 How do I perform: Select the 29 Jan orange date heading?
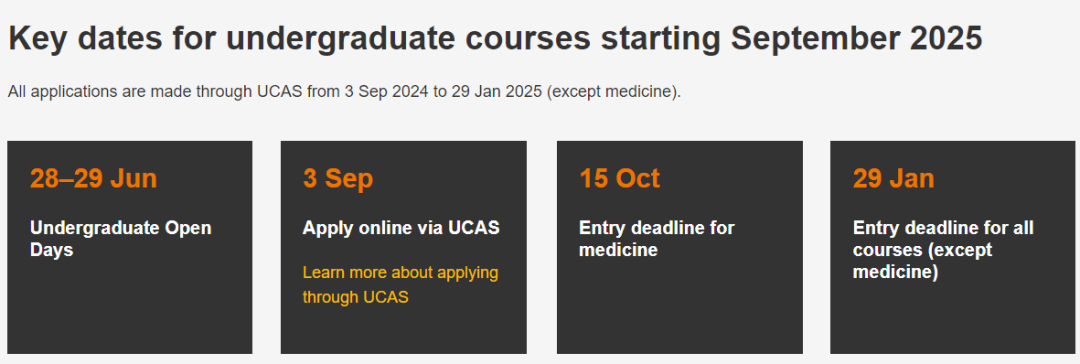coord(893,179)
